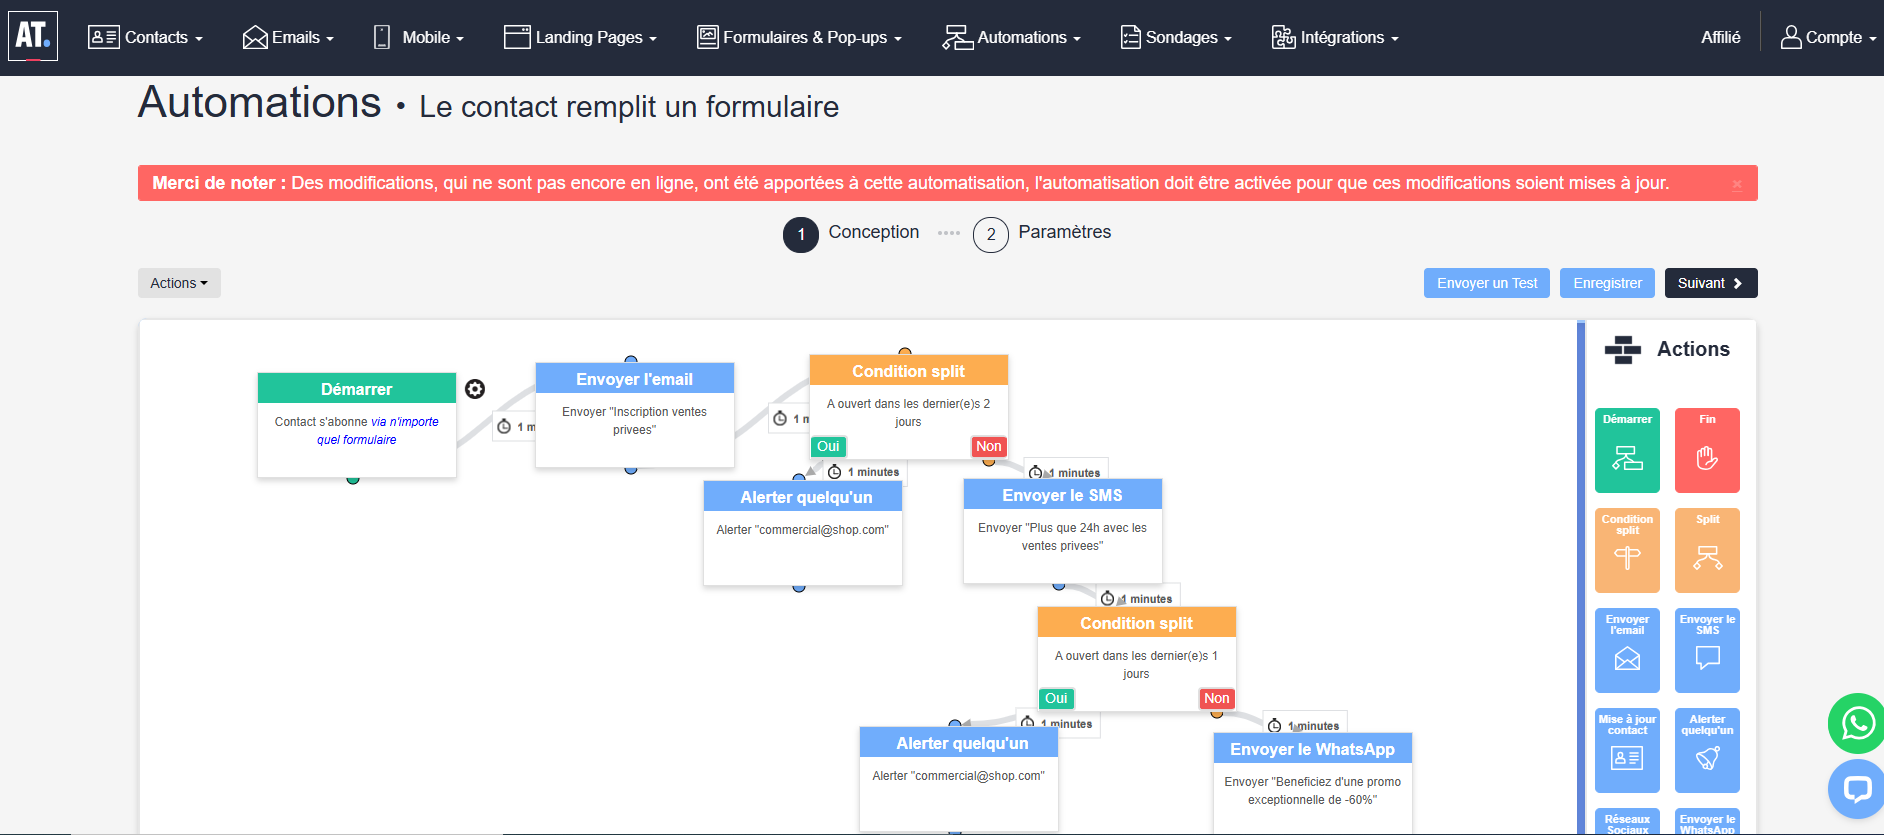Choose the Alerter quelqu'un action tile
This screenshot has width=1884, height=835.
coord(1707,751)
